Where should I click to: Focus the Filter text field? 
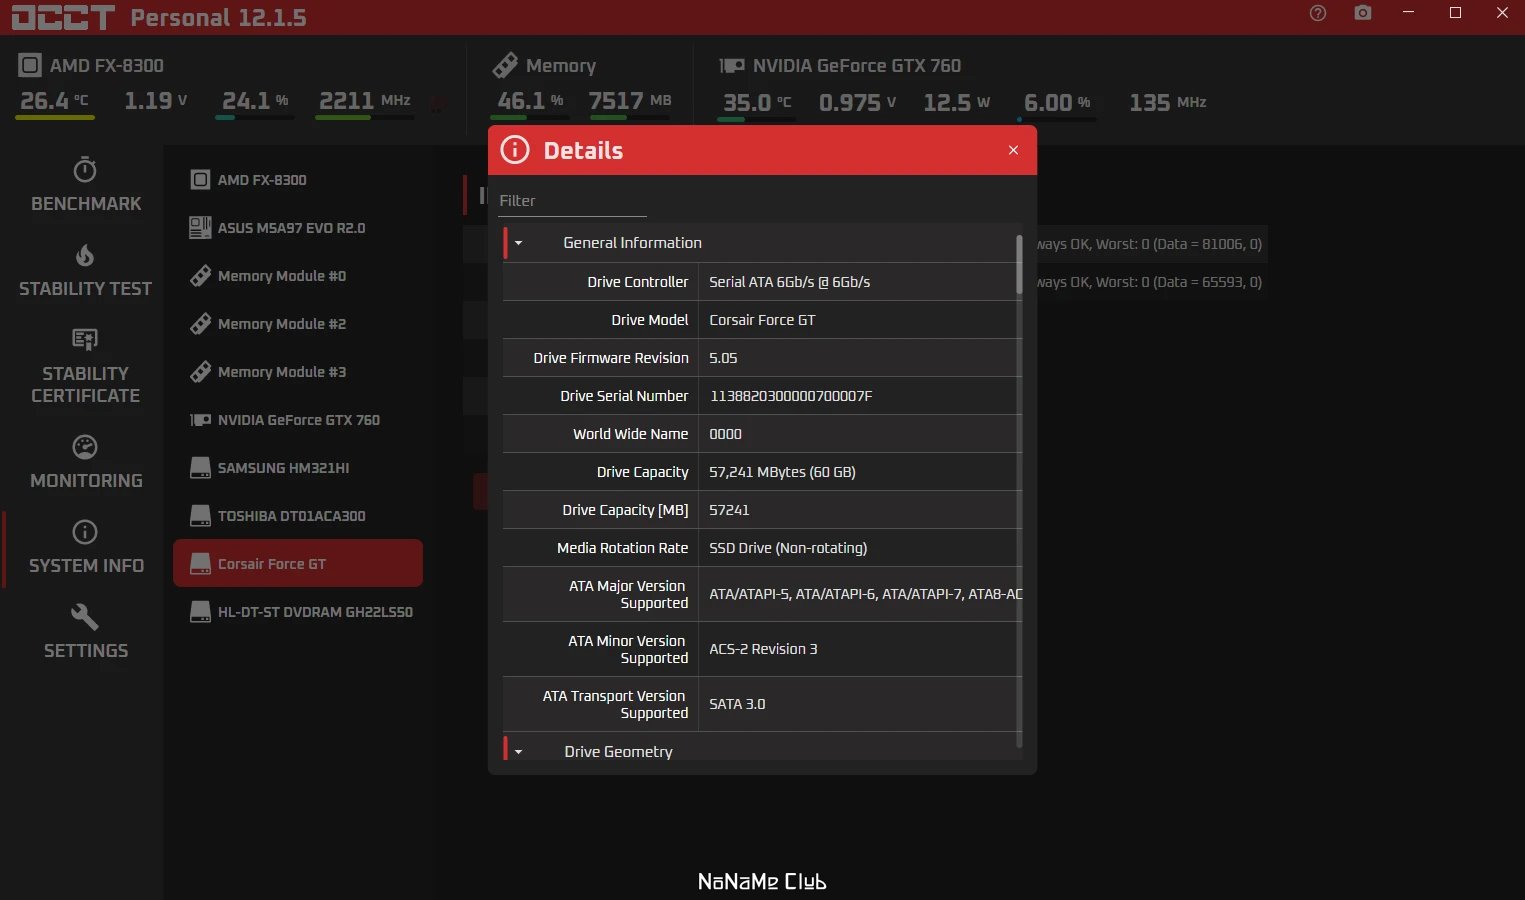572,201
